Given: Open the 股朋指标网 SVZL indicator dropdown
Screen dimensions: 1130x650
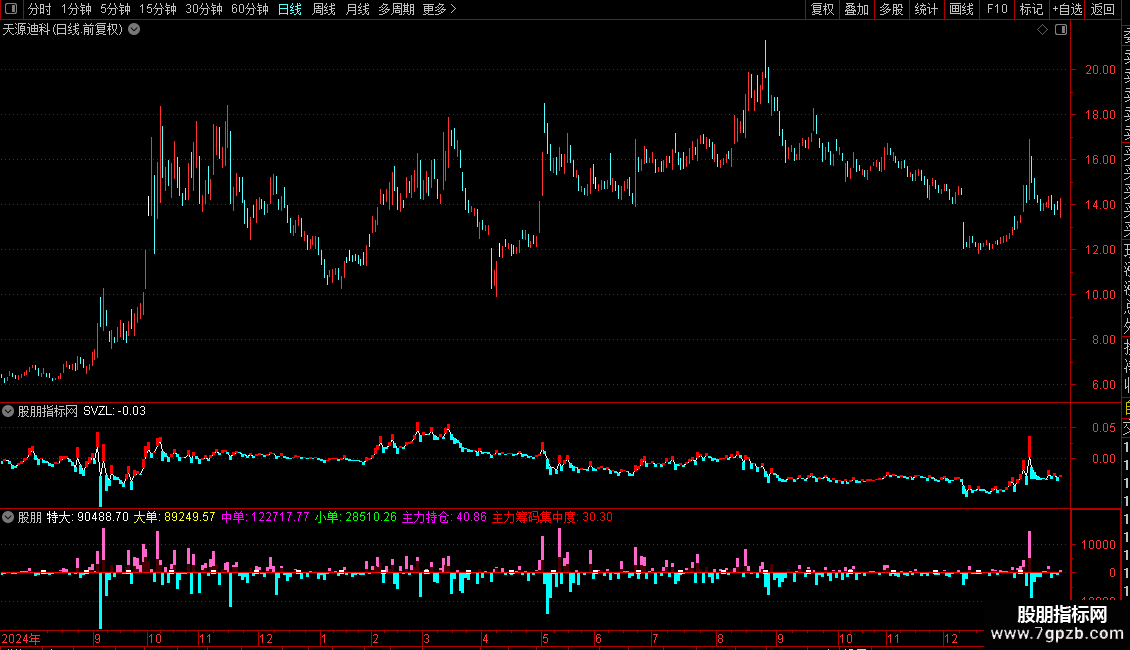Looking at the screenshot, I should click(x=8, y=411).
